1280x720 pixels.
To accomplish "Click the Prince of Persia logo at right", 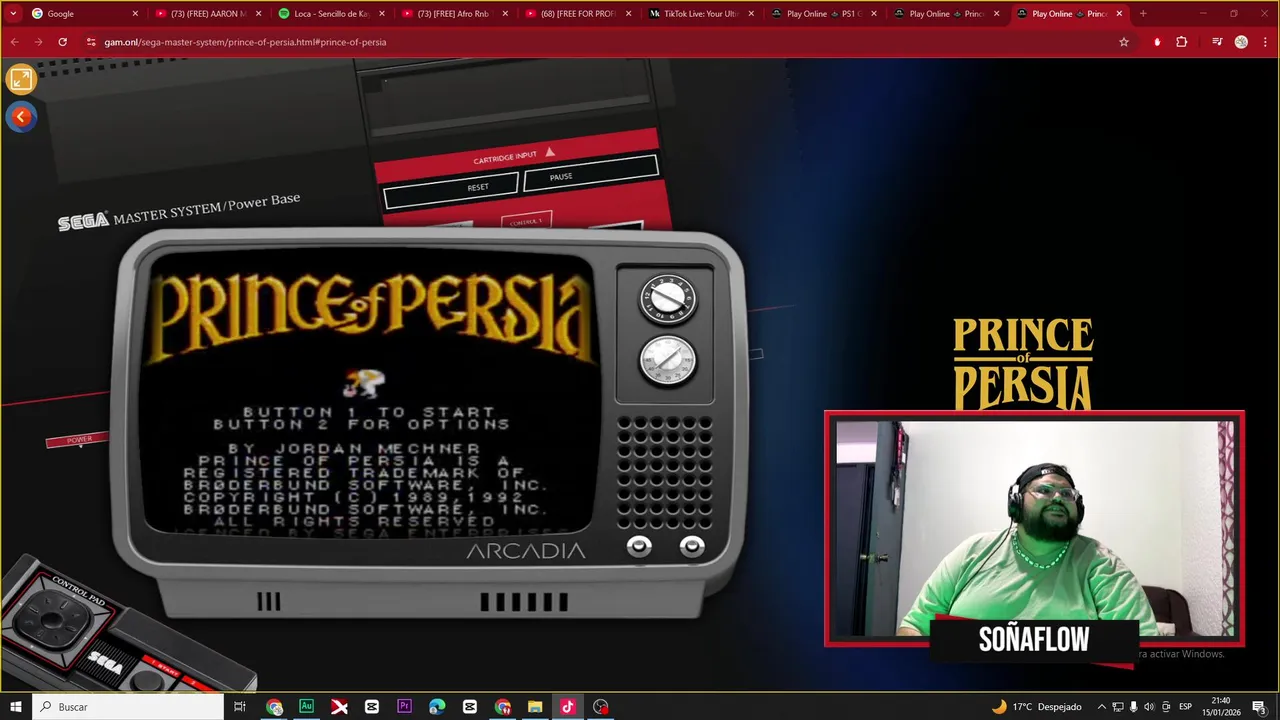I will pyautogui.click(x=1023, y=364).
